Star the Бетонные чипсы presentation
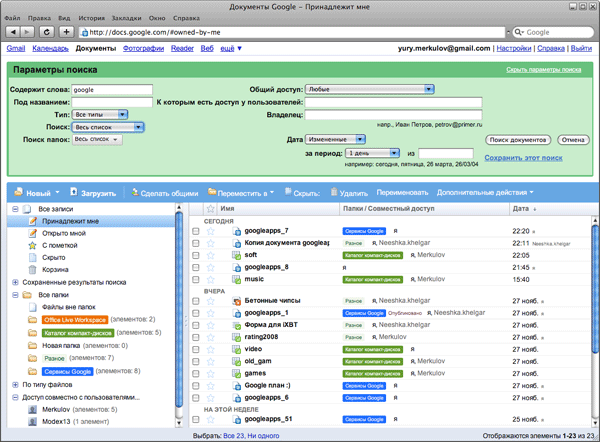The height and width of the screenshot is (442, 600). point(210,301)
